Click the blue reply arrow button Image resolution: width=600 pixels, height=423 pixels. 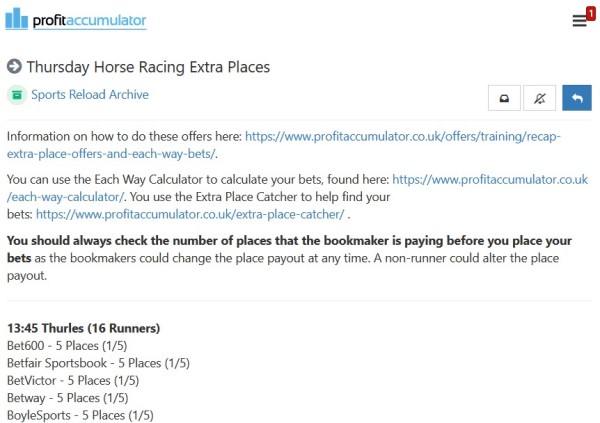click(577, 97)
